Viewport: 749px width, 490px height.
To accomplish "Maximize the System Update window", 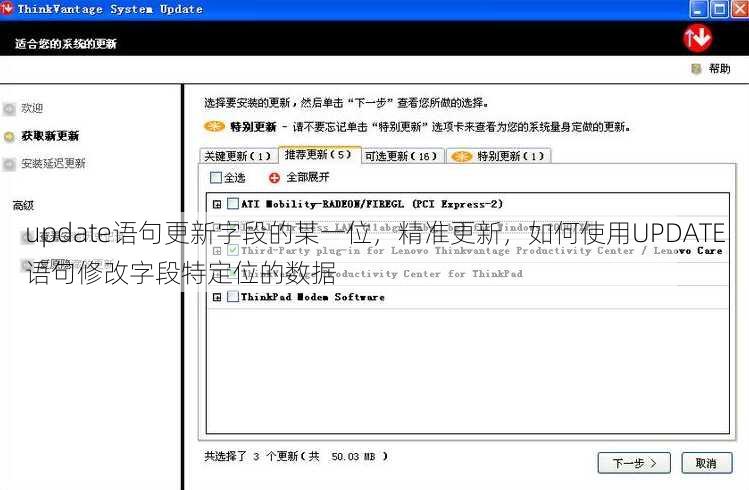I will point(719,9).
